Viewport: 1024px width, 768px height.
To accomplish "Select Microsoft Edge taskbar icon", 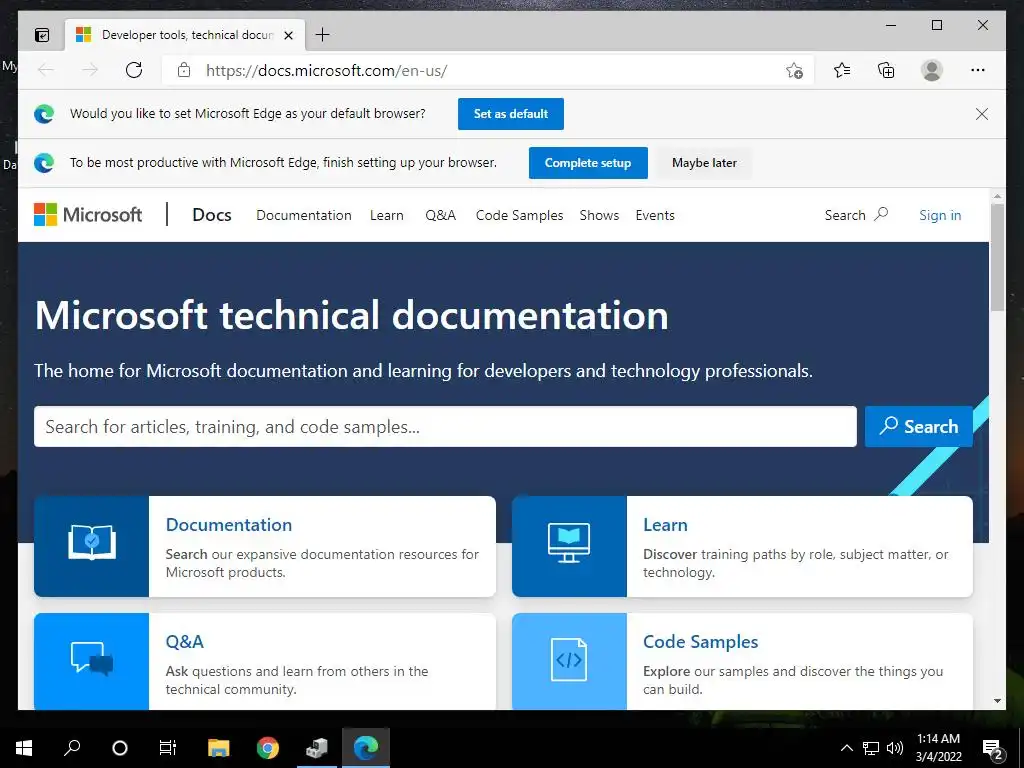I will [366, 748].
